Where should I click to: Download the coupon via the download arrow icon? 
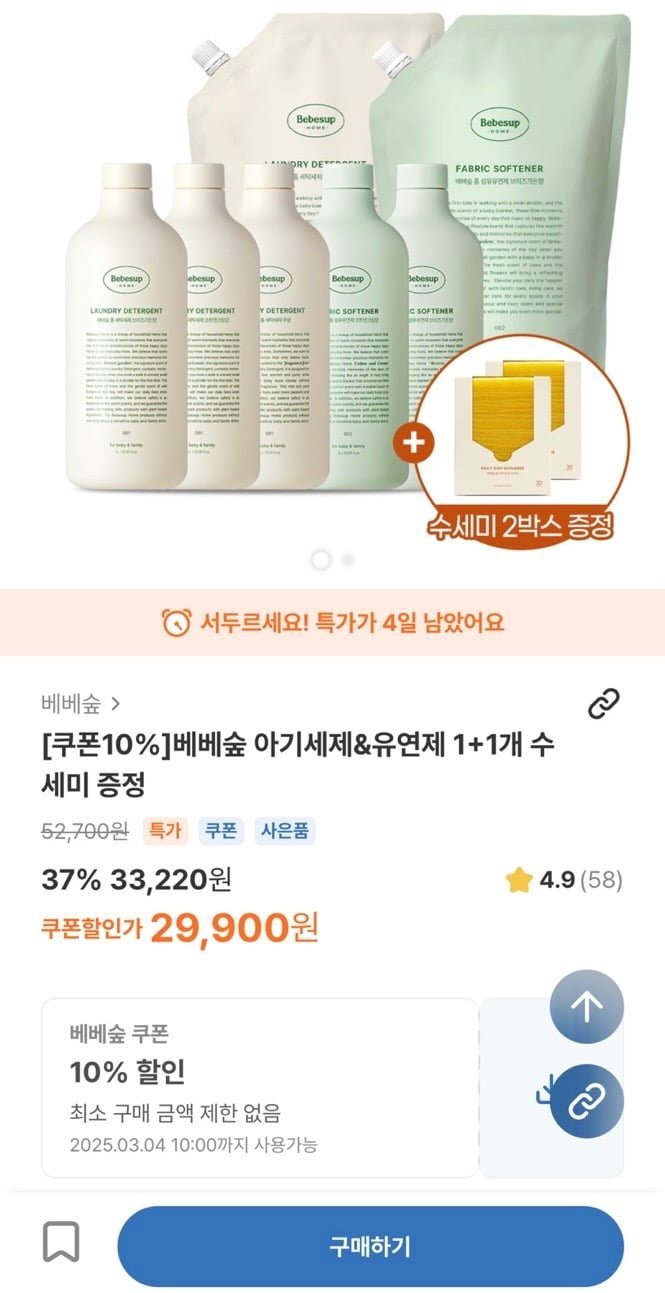point(543,1088)
